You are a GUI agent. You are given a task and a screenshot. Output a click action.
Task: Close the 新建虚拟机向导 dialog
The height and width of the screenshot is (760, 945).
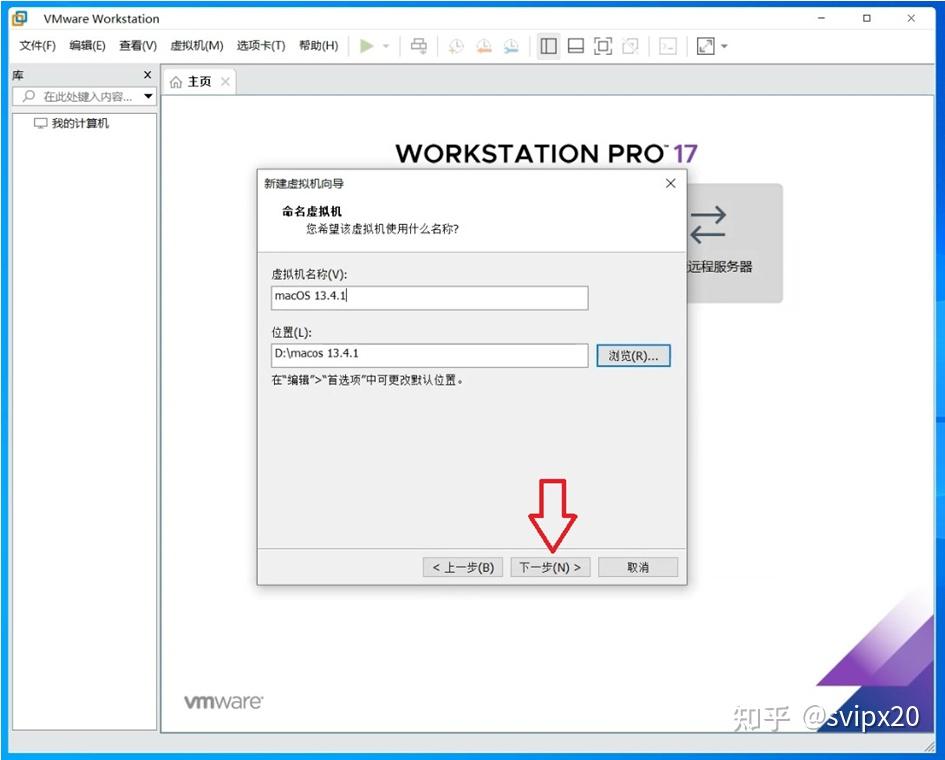click(671, 183)
